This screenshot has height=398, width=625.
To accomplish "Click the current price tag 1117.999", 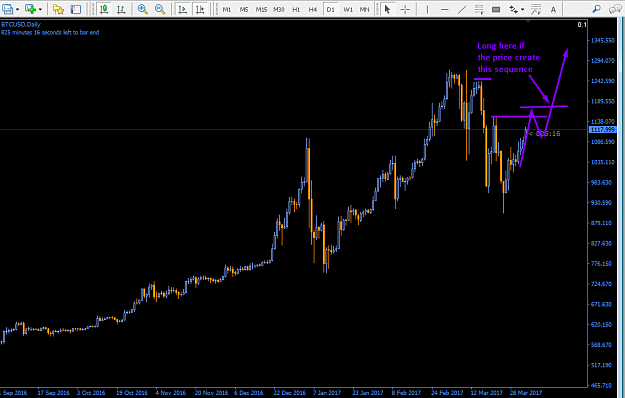I will [602, 129].
